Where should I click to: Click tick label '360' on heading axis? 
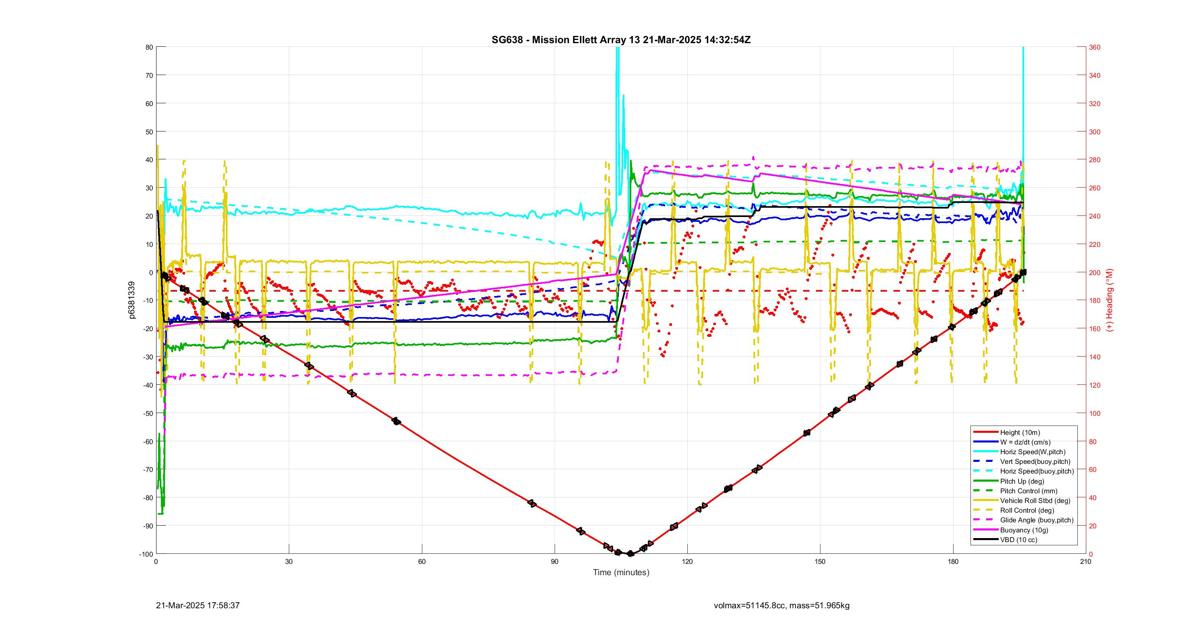click(1096, 47)
